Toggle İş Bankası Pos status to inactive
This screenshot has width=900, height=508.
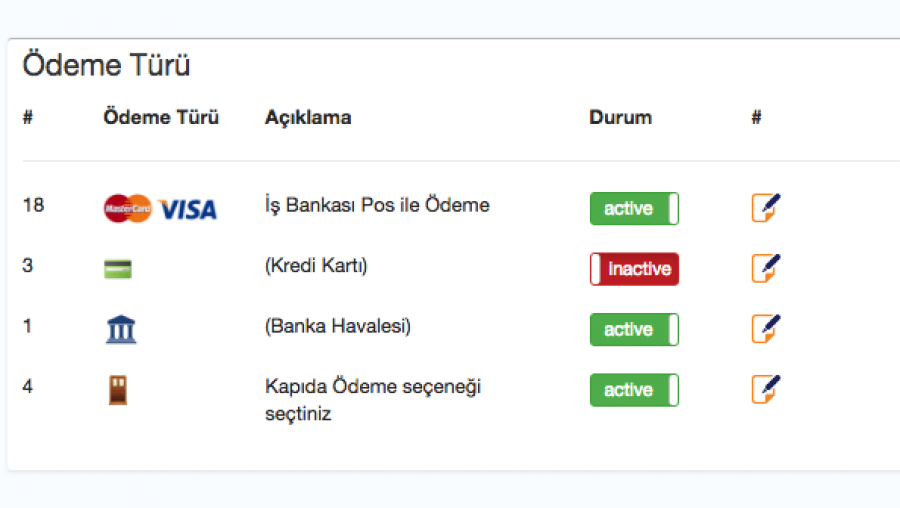[x=634, y=209]
